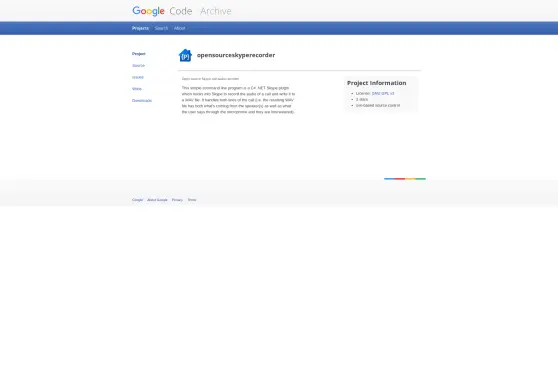Click the blue house project icon
Viewport: 558px width, 382px height.
[185, 55]
